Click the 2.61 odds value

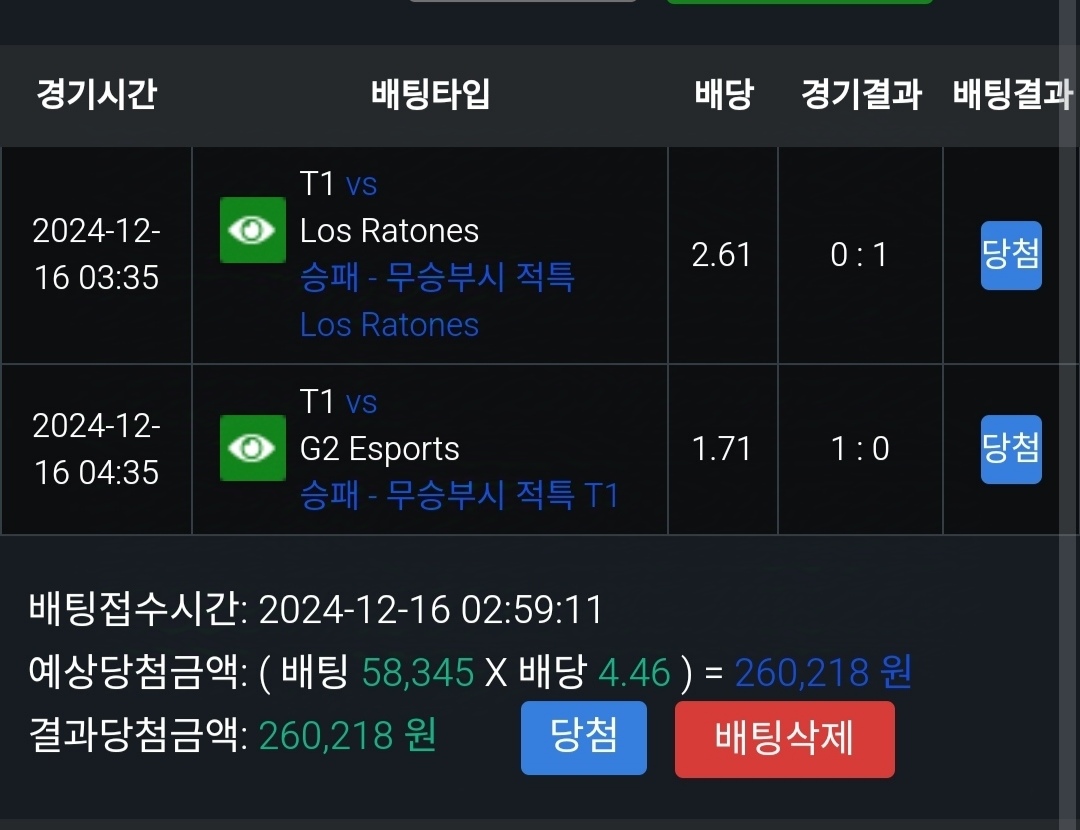[x=721, y=255]
